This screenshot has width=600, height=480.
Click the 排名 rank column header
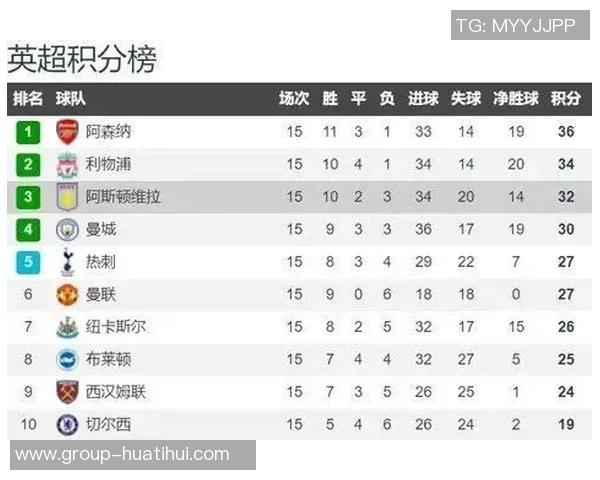tap(28, 99)
